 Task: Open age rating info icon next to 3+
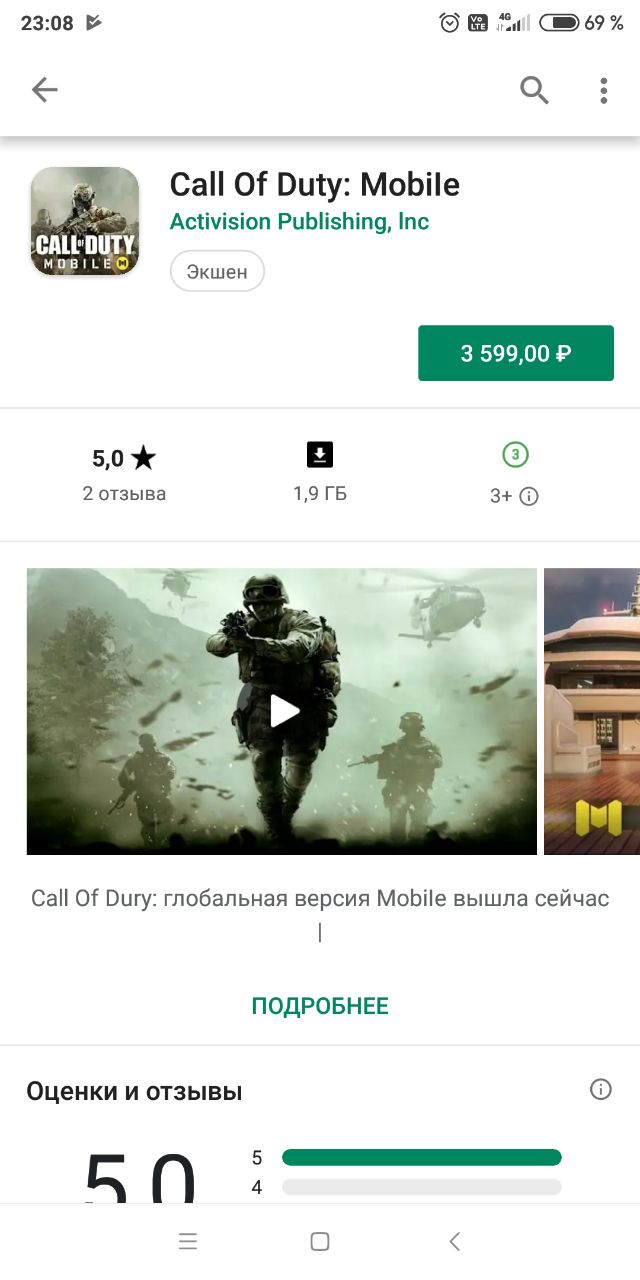(x=529, y=496)
